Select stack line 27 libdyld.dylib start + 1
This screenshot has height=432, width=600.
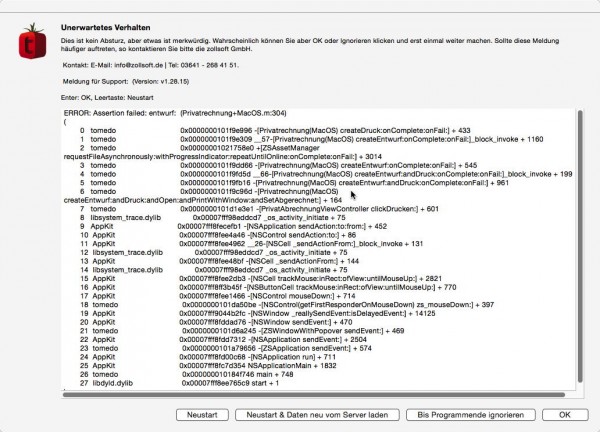tap(179, 383)
